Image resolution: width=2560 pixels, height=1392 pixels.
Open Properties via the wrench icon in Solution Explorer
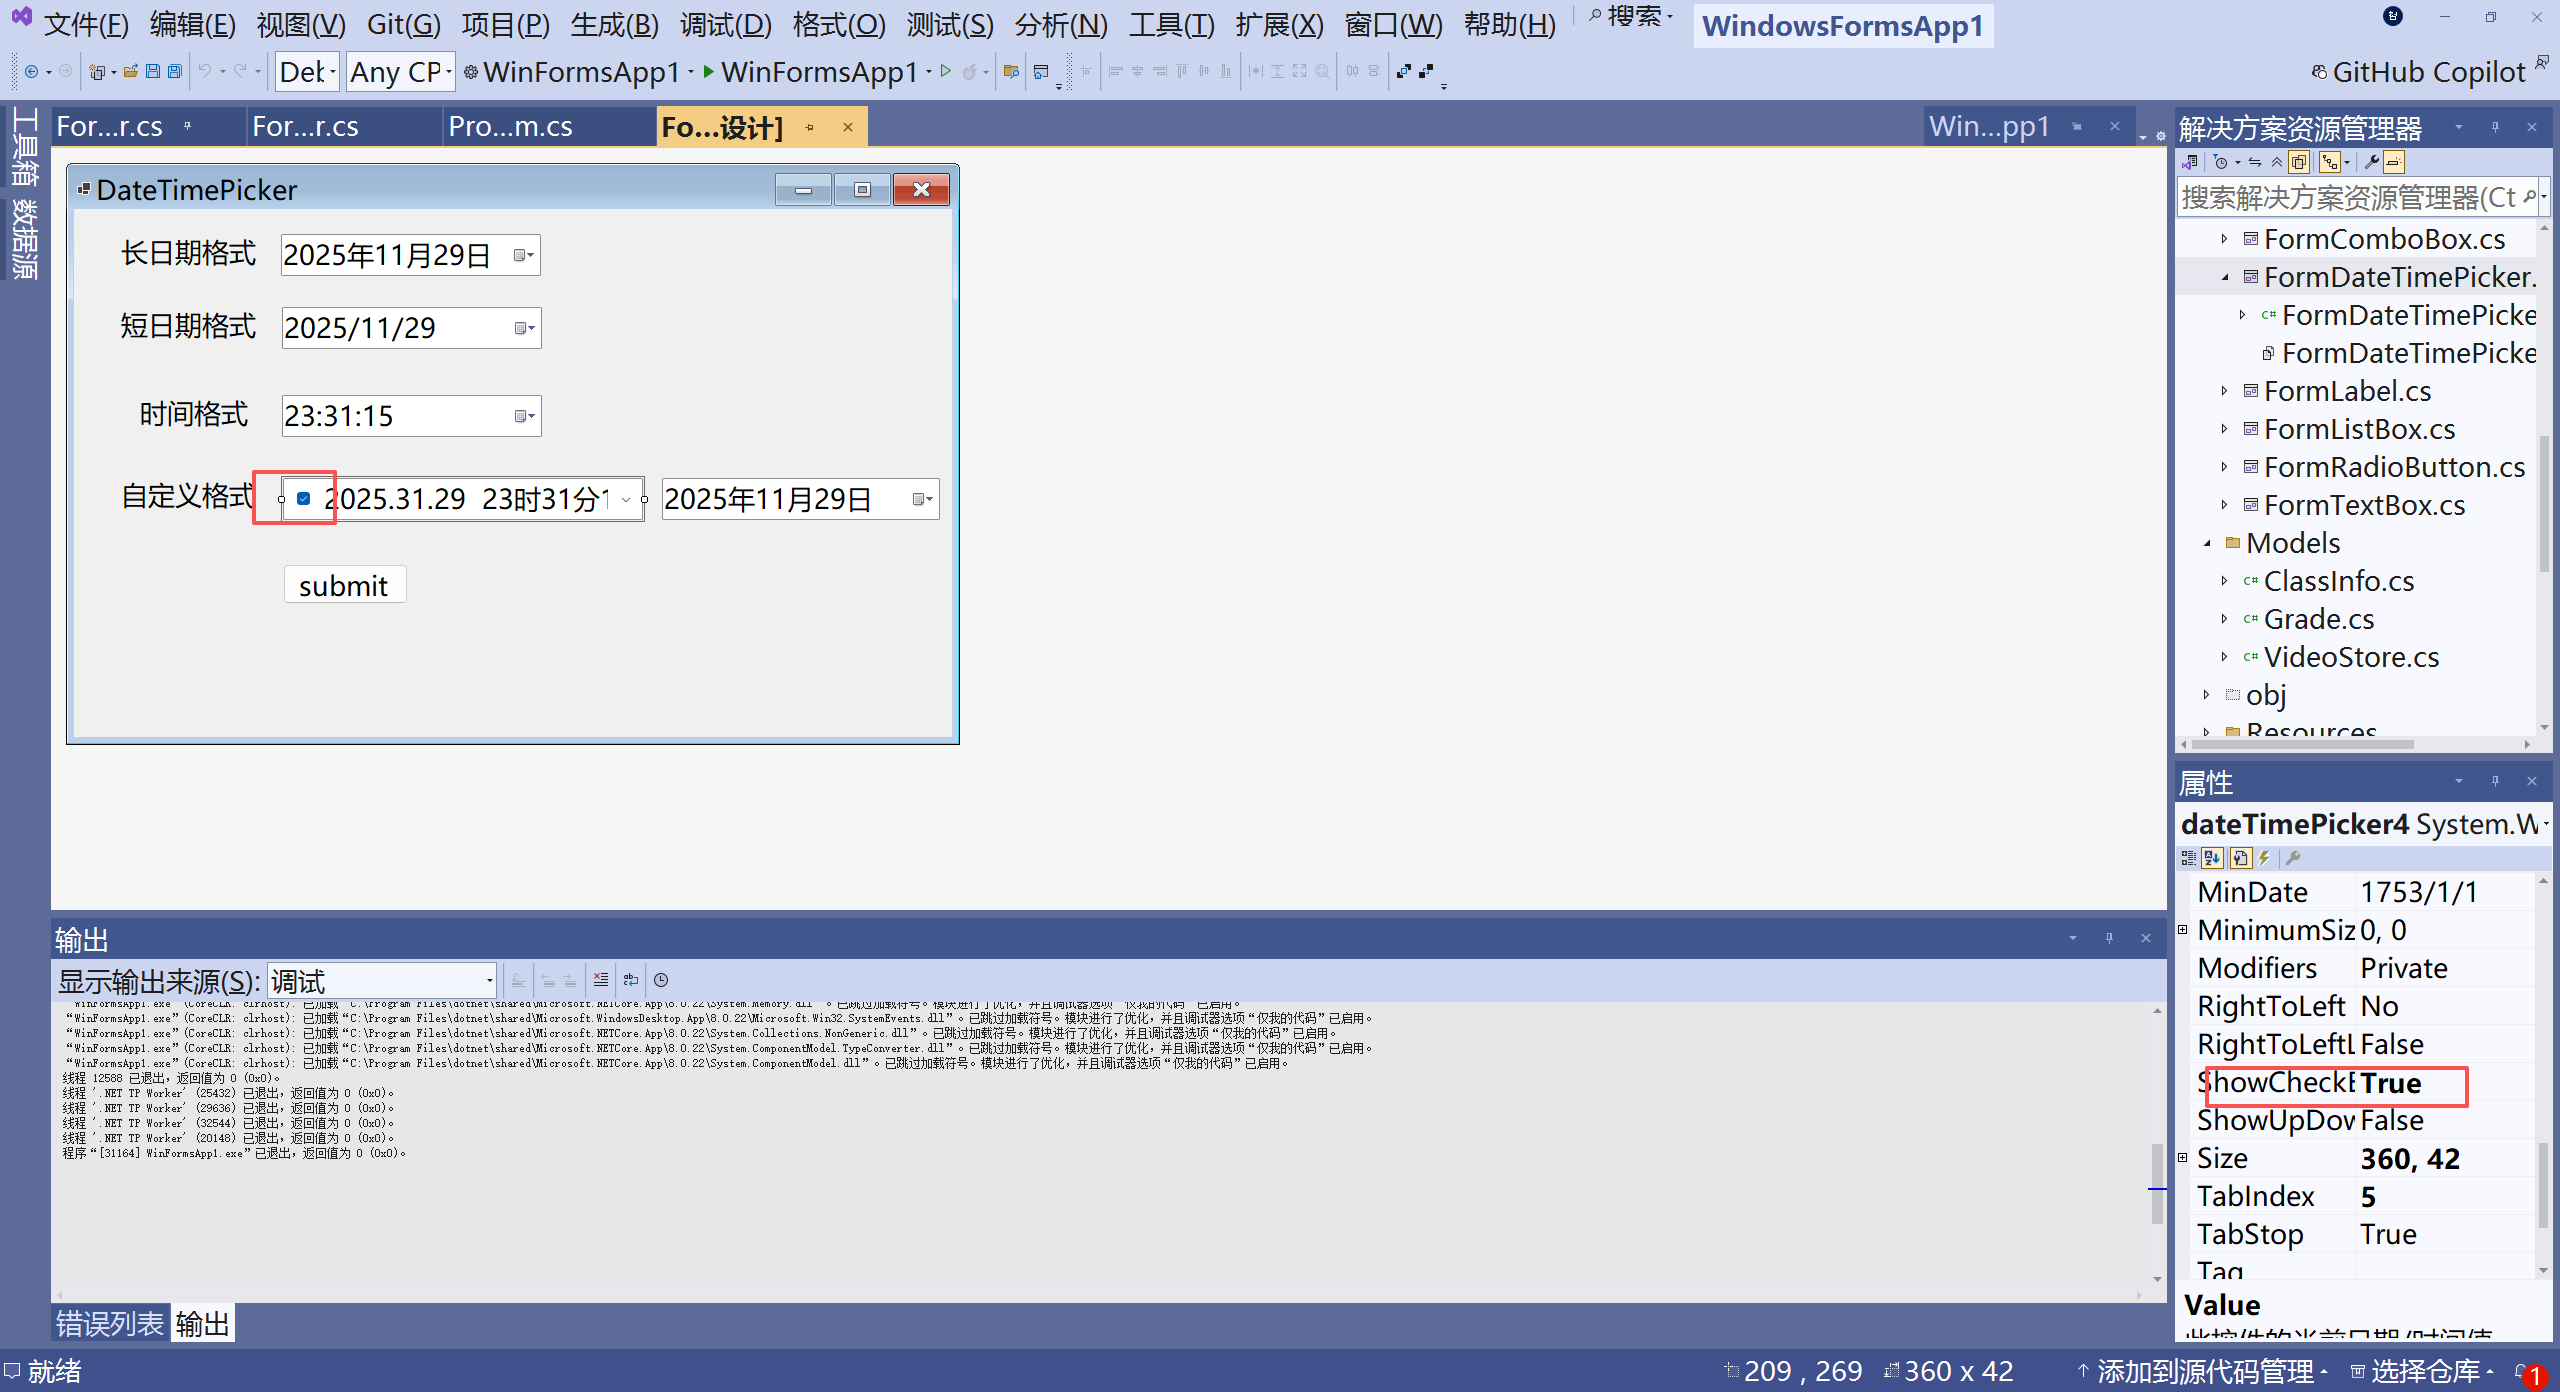(x=2371, y=162)
